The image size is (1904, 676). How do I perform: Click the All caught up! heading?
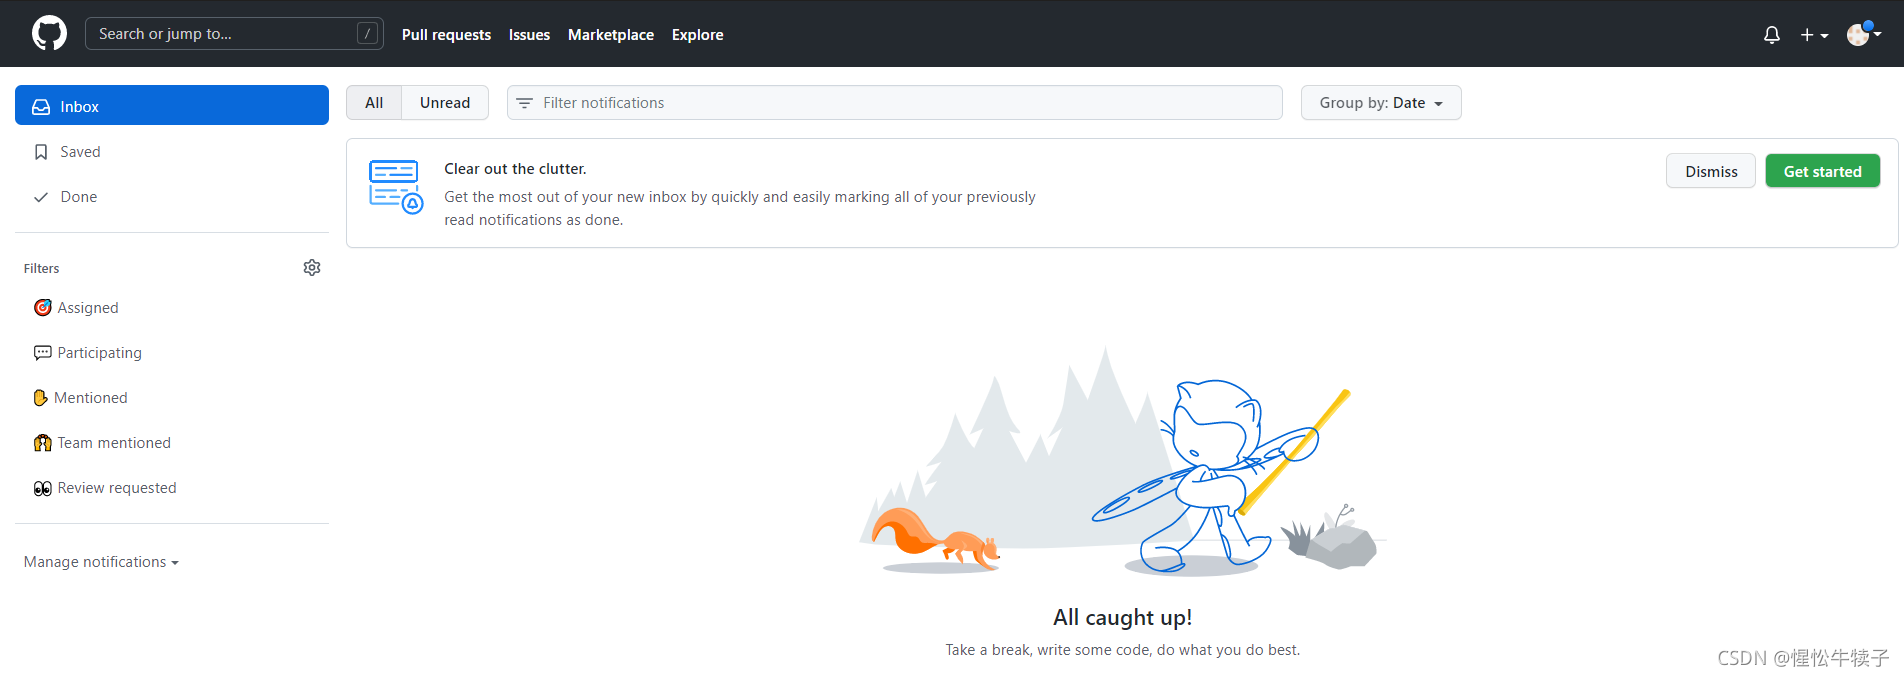coord(1122,618)
